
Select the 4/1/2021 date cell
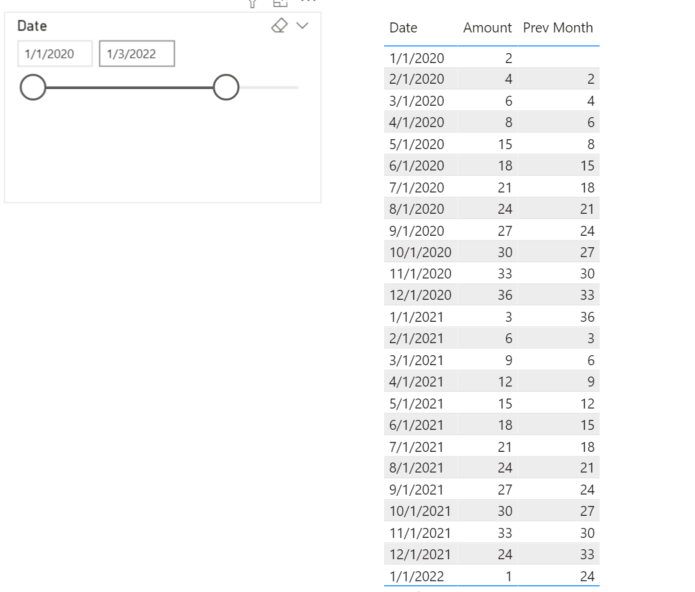tap(416, 382)
